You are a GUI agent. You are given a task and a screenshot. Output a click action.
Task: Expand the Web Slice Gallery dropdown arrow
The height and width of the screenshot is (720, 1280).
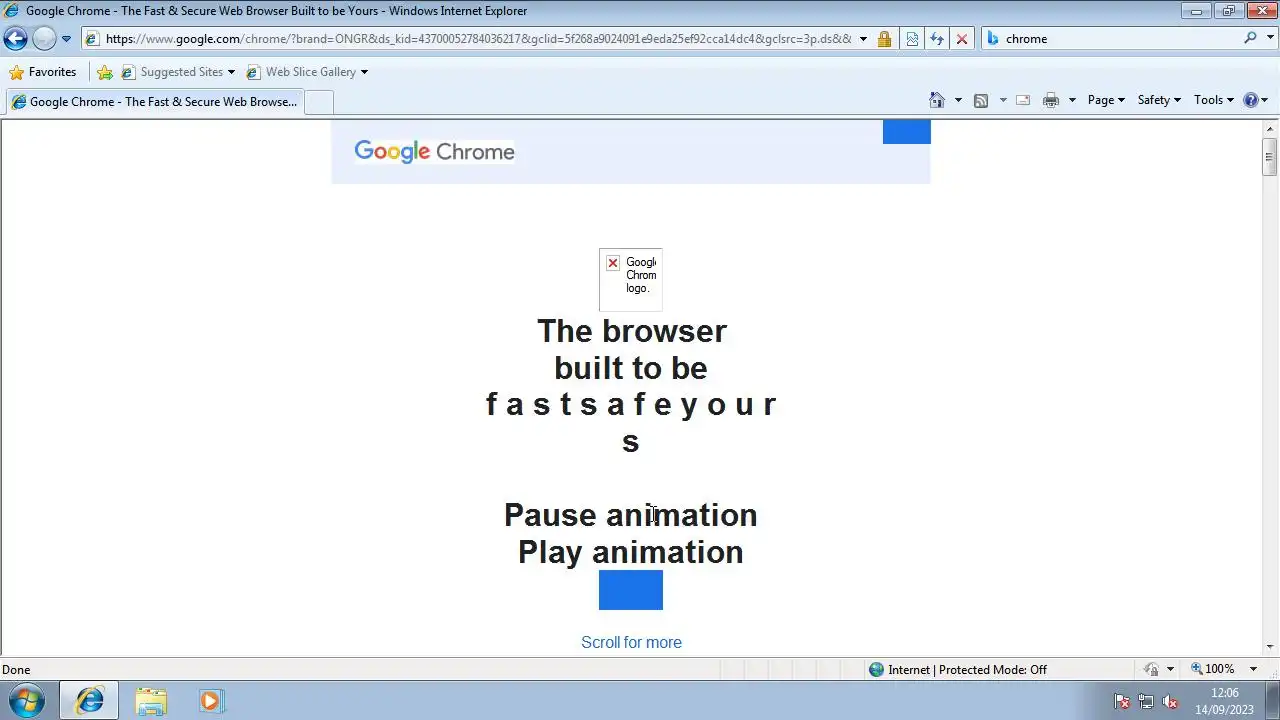pos(364,72)
